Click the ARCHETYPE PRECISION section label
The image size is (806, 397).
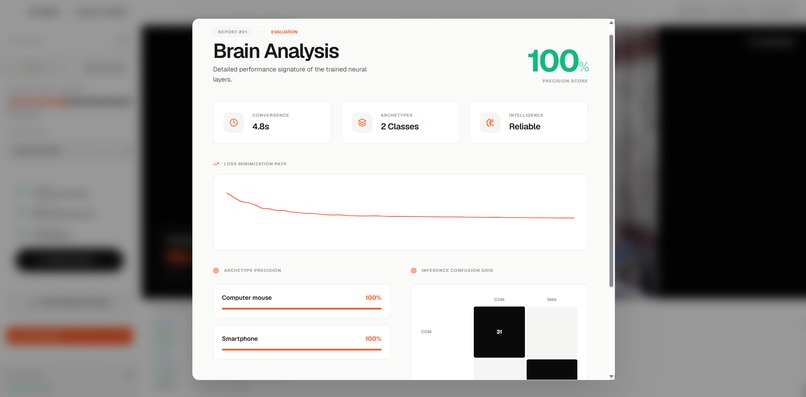point(252,270)
